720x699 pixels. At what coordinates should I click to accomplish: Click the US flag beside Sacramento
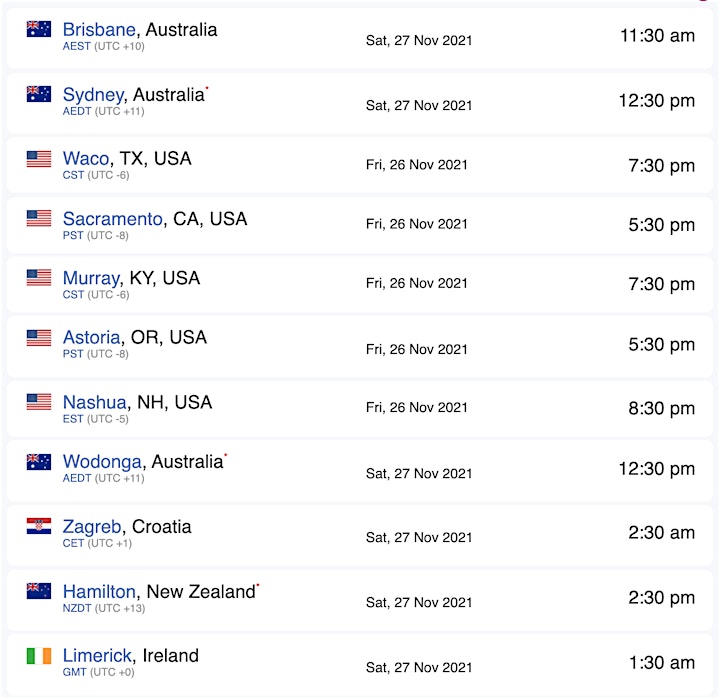pyautogui.click(x=39, y=218)
